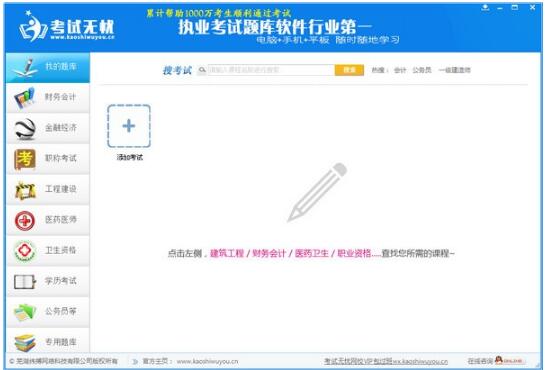This screenshot has height=370, width=546.
Task: Open official homepage www.kaoshiwuyou.cn link
Action: click(x=207, y=361)
